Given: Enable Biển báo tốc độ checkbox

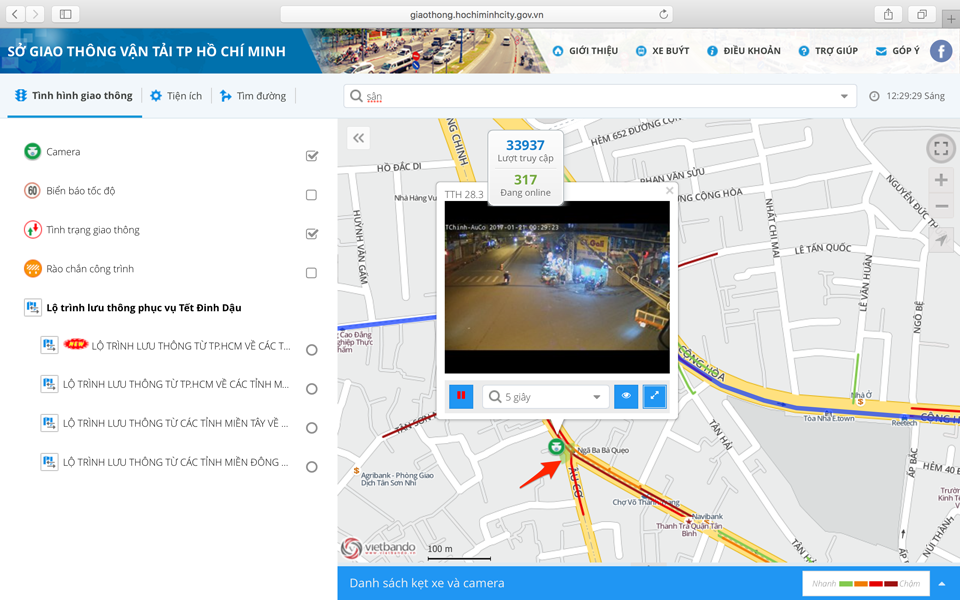Looking at the screenshot, I should 311,195.
